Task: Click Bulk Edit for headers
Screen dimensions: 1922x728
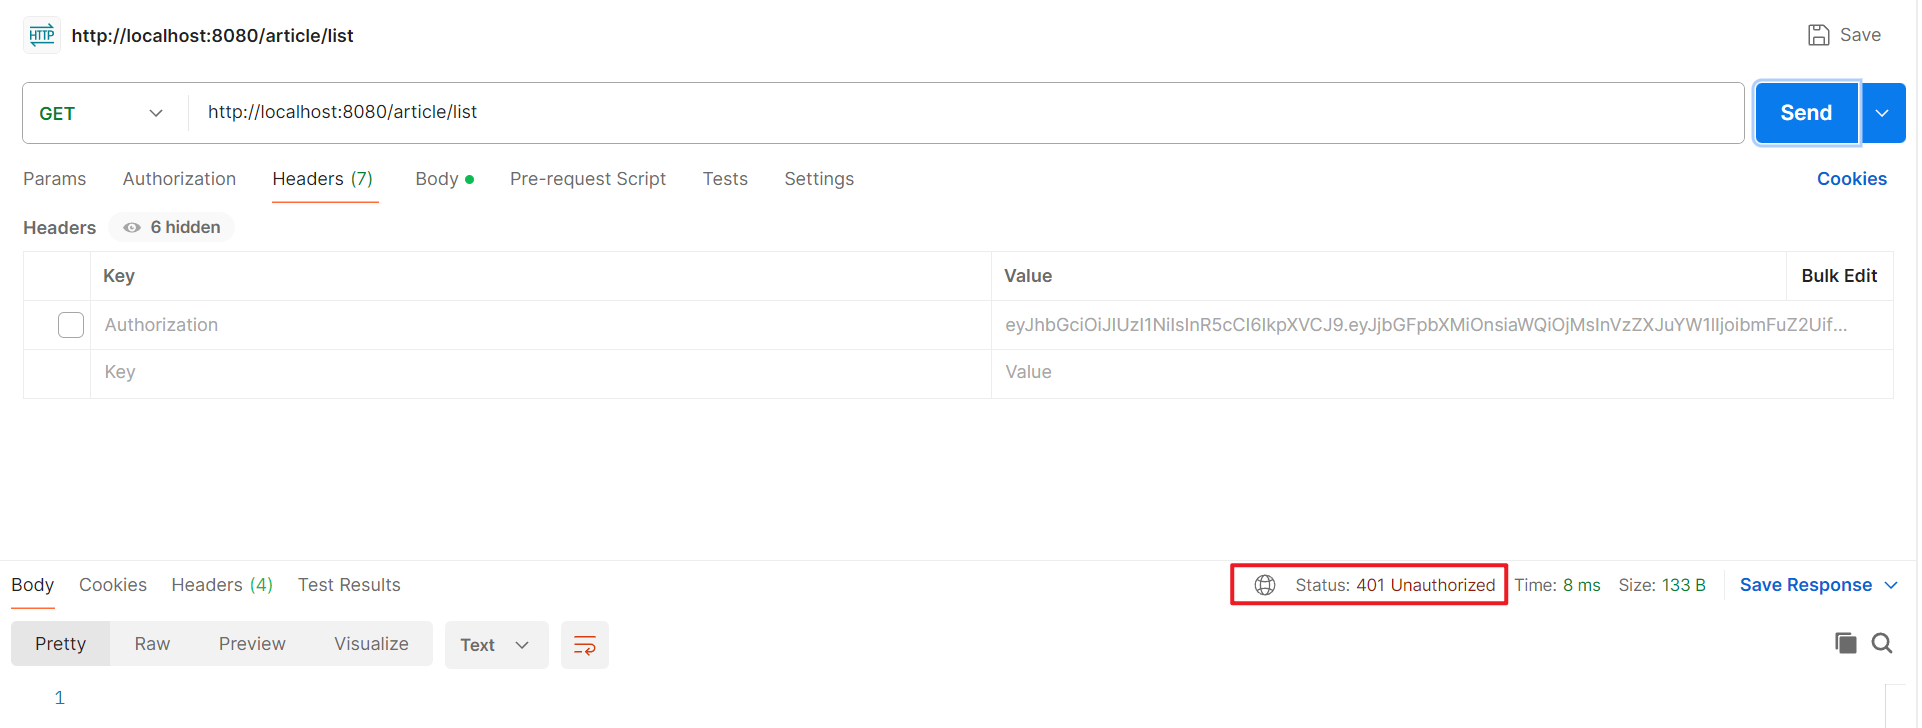Action: click(1838, 276)
